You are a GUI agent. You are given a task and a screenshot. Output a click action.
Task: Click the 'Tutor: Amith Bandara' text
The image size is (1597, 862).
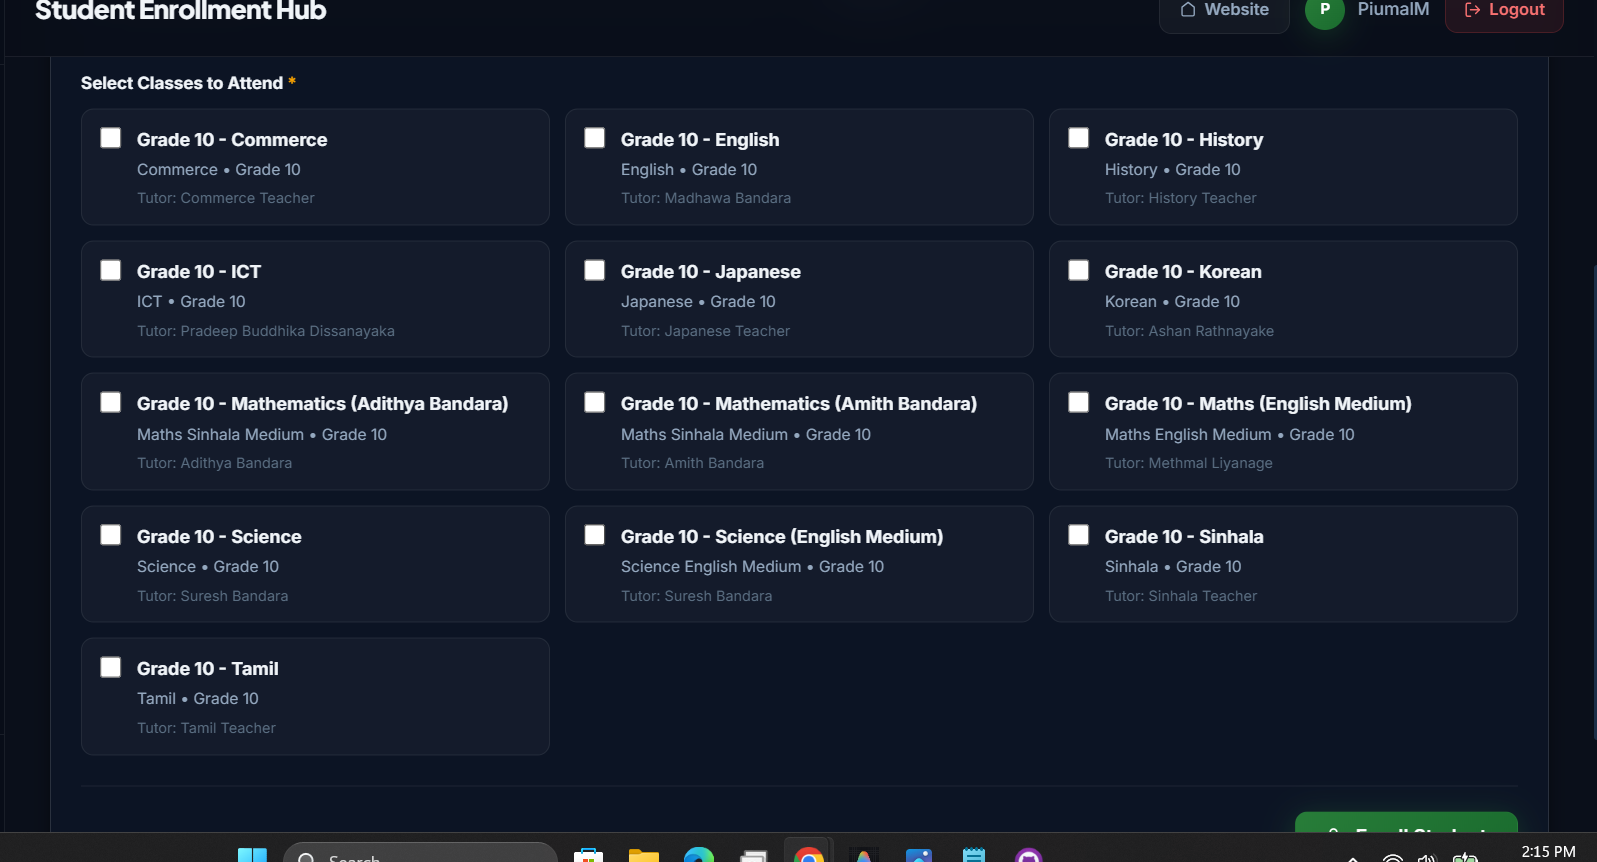pos(692,463)
